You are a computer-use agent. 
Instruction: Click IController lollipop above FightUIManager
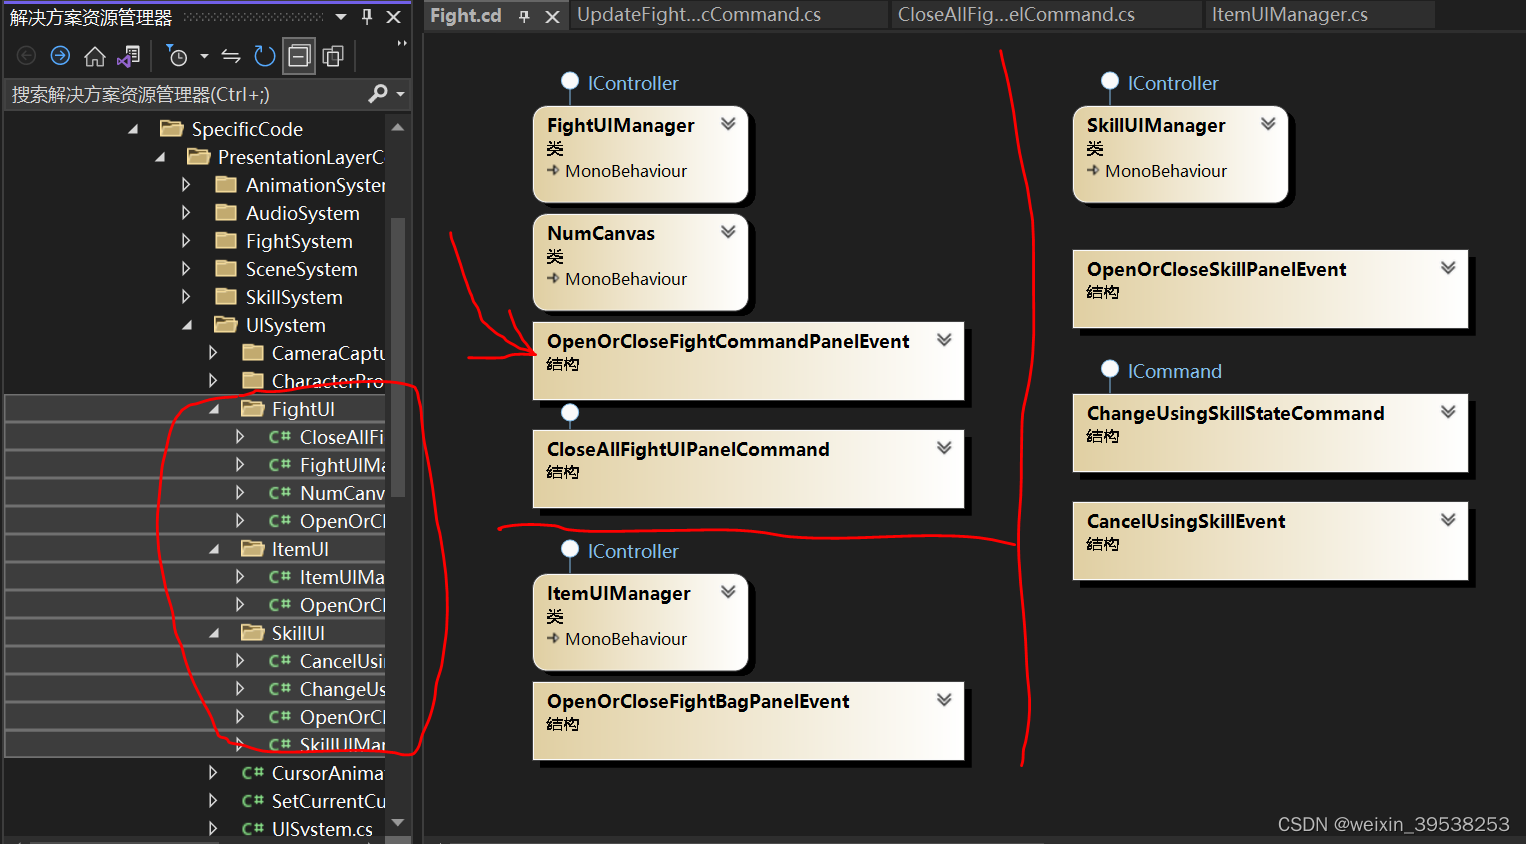570,82
